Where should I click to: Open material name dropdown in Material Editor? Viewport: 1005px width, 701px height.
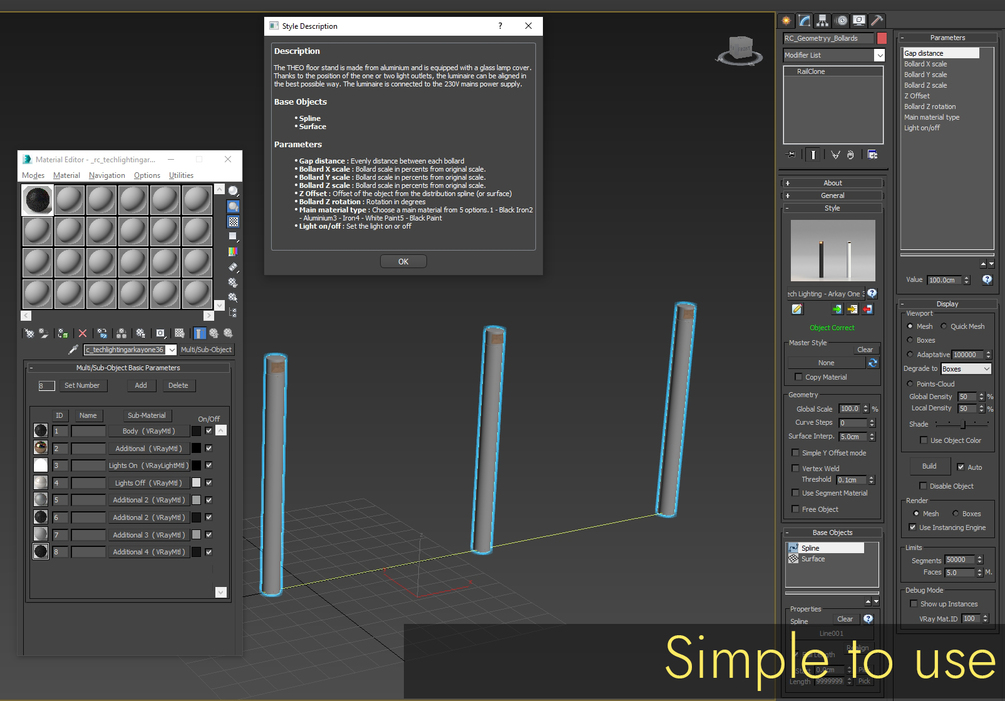[x=171, y=350]
